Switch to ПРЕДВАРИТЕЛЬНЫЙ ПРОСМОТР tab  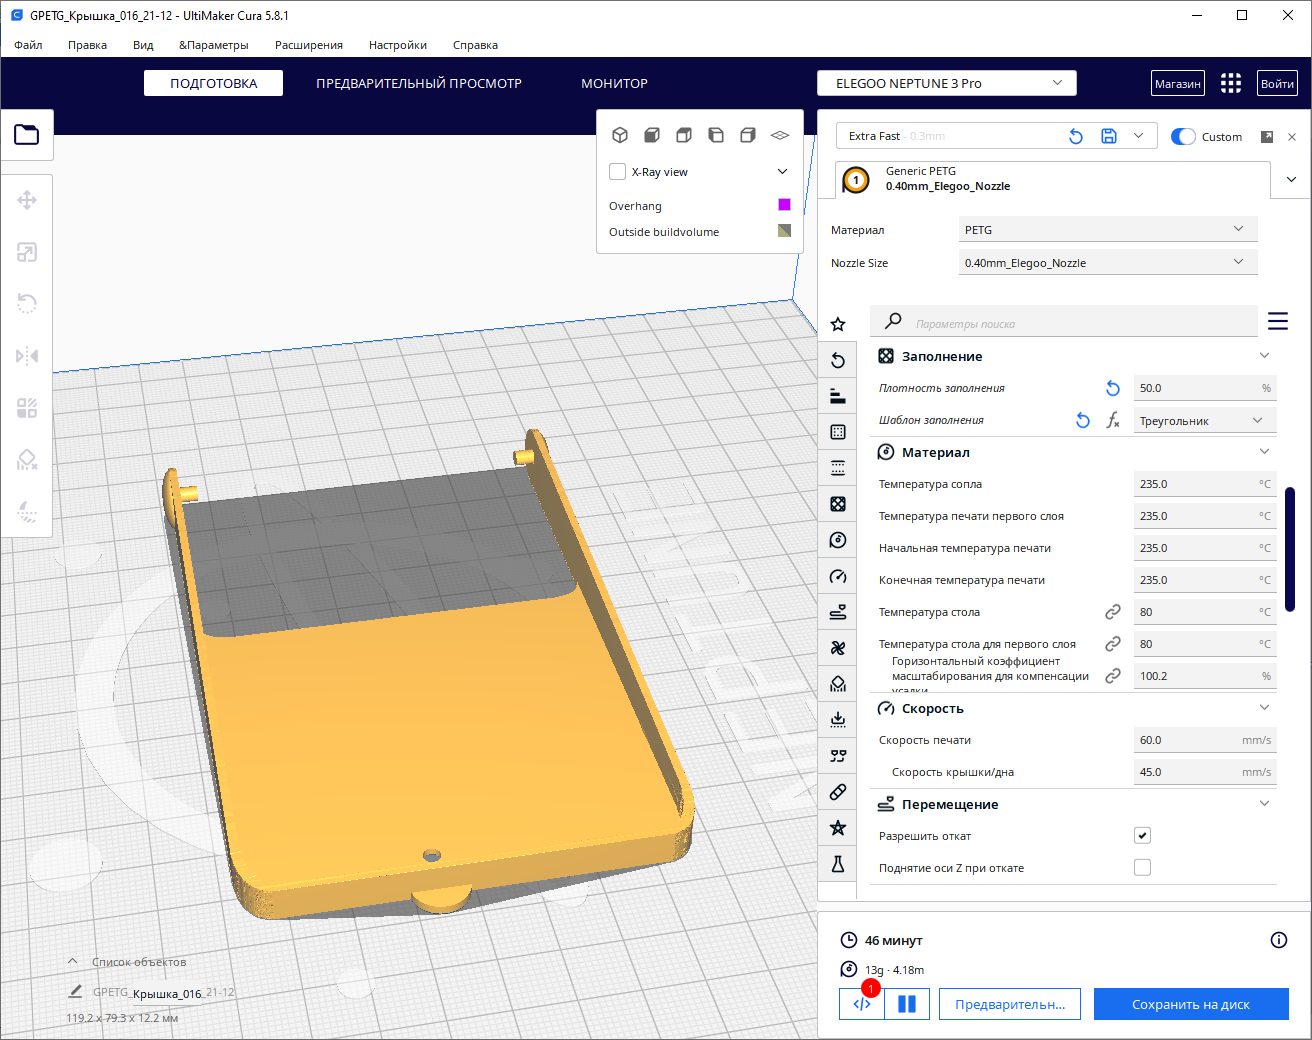click(419, 83)
